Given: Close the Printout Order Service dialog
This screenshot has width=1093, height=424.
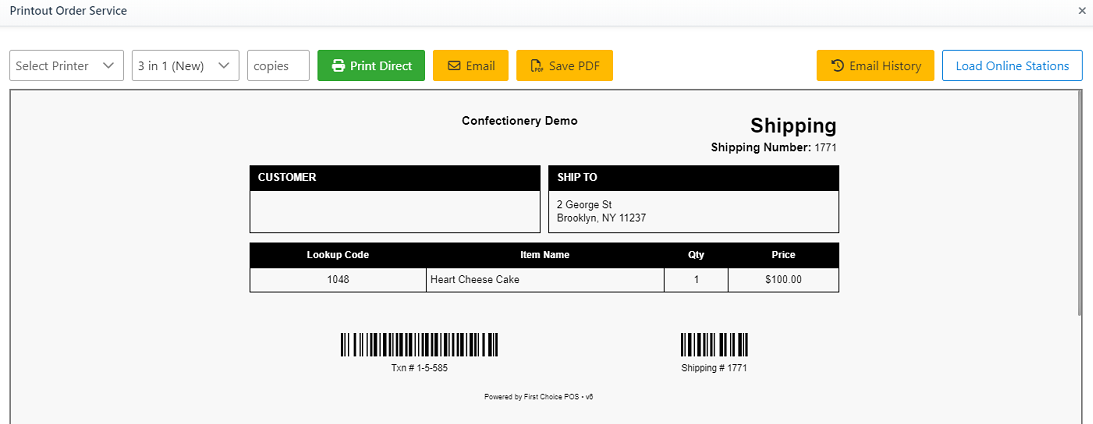Looking at the screenshot, I should pos(1082,10).
